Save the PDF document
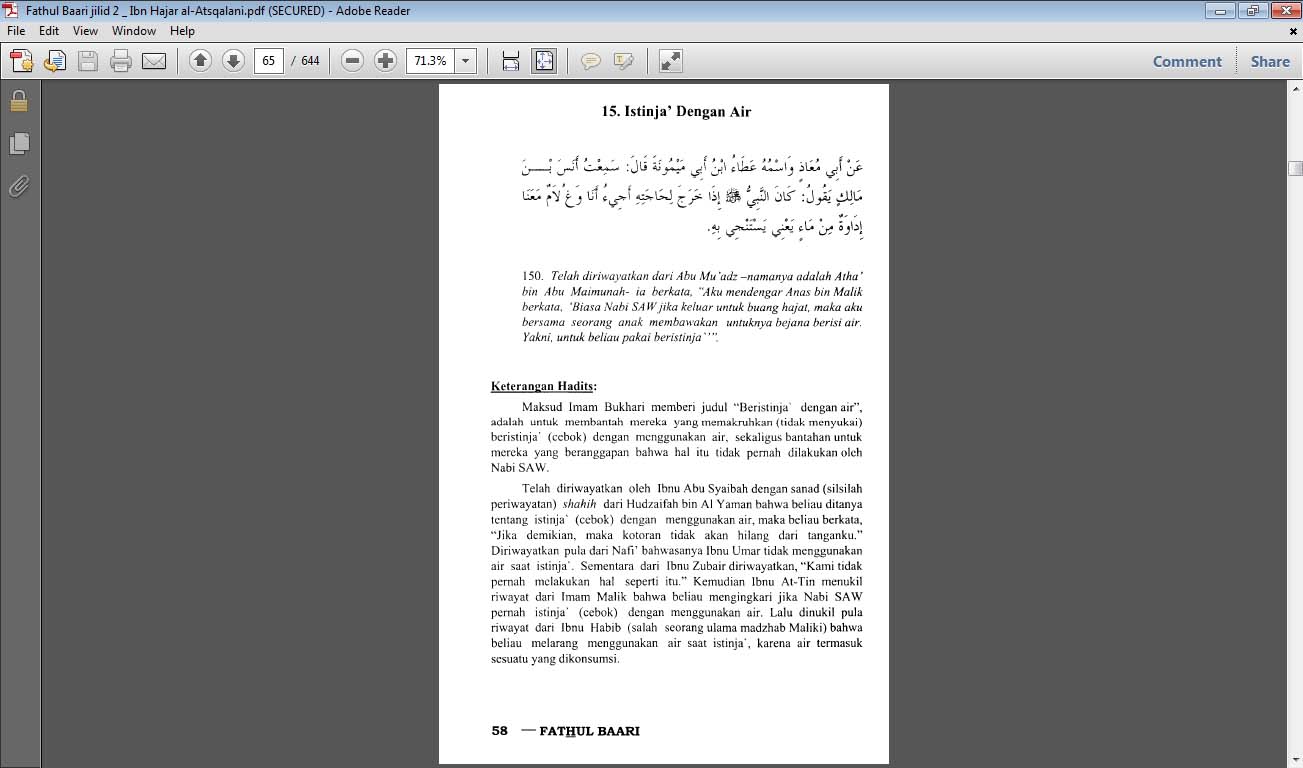 pyautogui.click(x=88, y=60)
